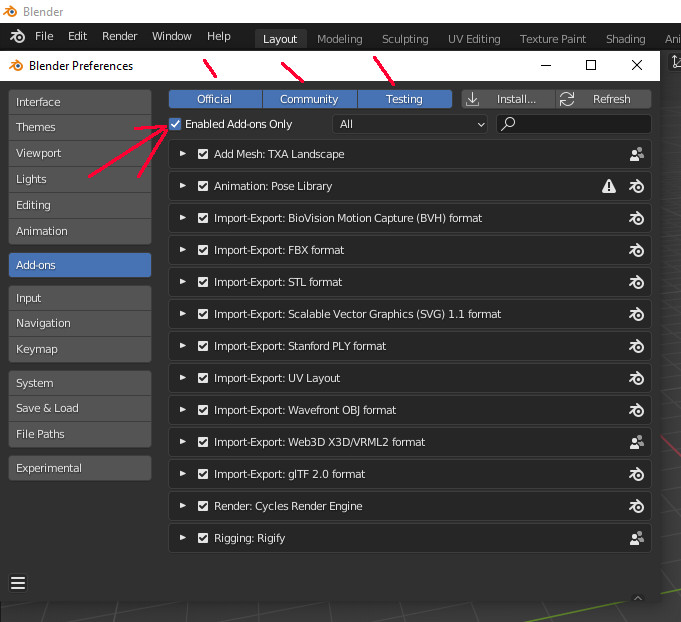Expand the Rigify add-on details
This screenshot has width=681, height=622.
183,538
